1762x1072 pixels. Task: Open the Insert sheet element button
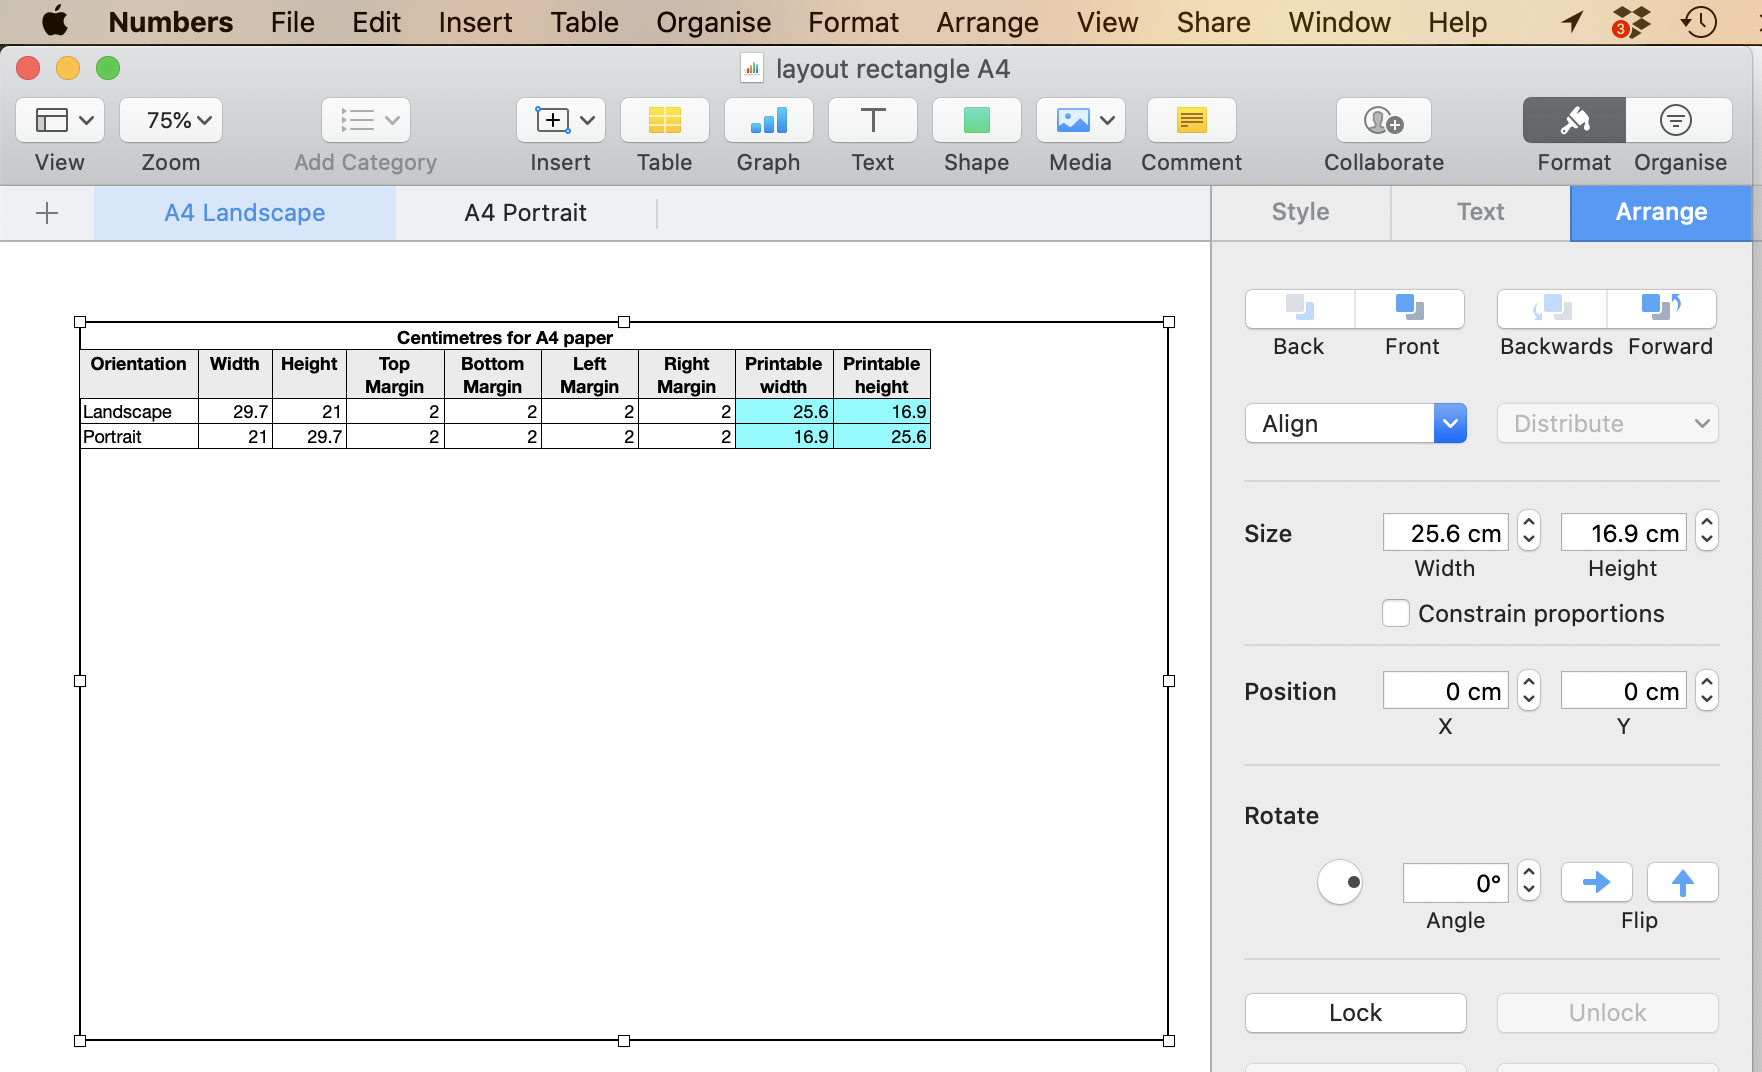[x=560, y=121]
